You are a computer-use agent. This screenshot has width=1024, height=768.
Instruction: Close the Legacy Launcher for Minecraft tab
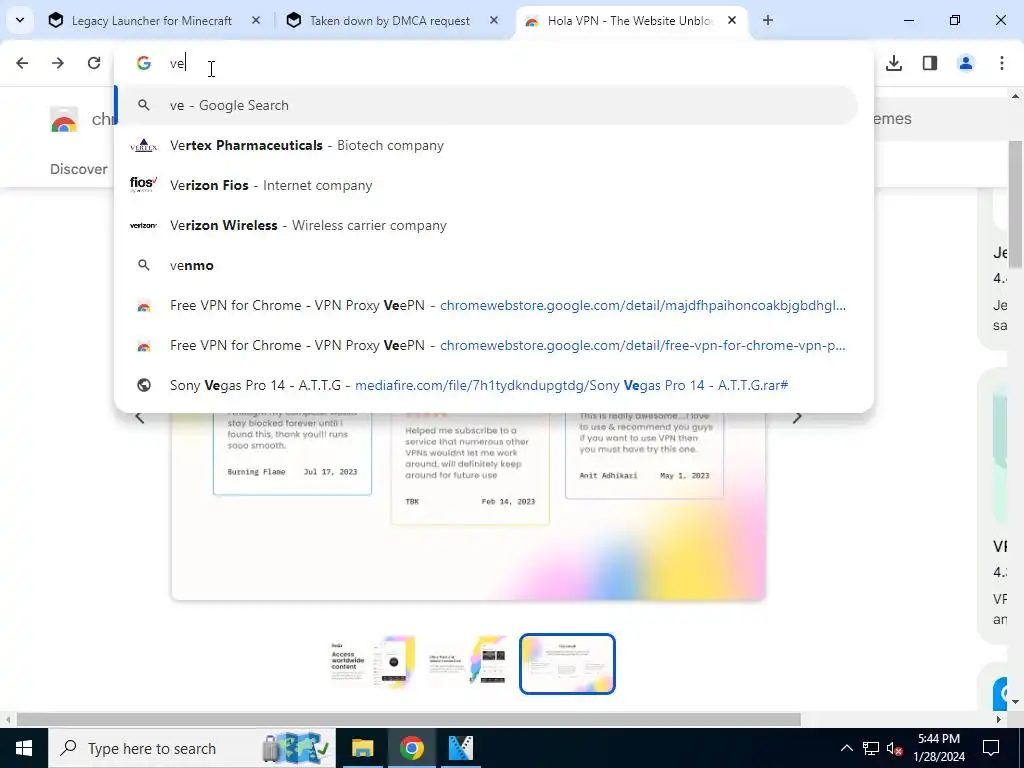(x=256, y=21)
